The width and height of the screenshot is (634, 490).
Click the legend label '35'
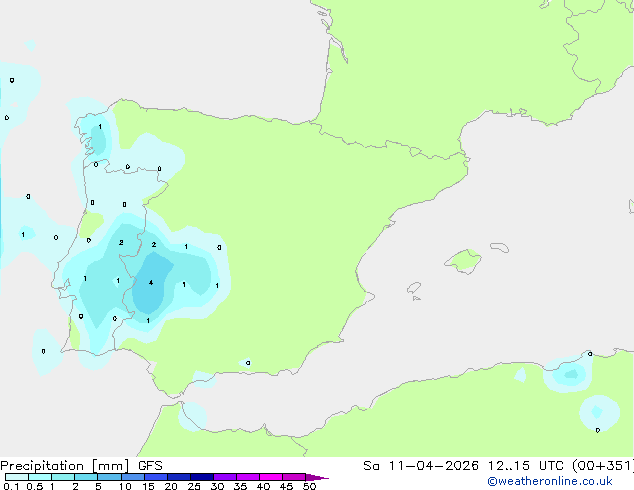coord(240,486)
